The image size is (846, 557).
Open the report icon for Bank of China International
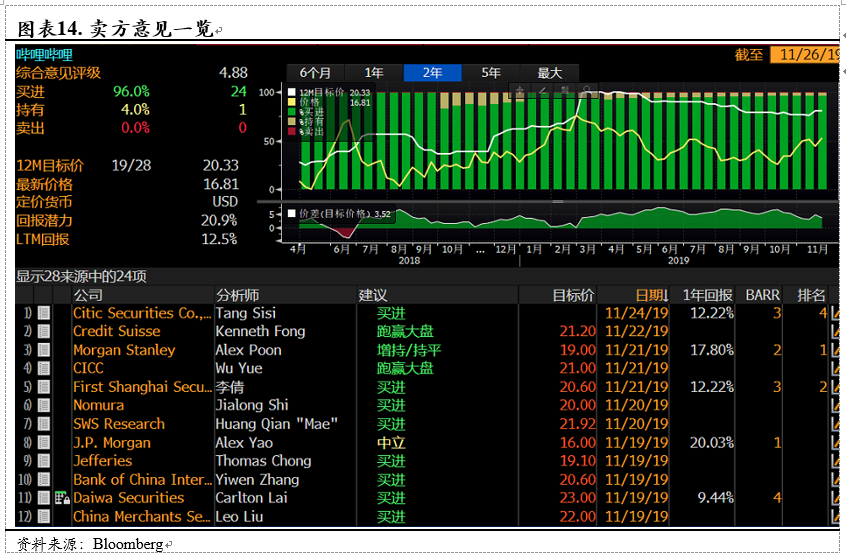click(44, 479)
